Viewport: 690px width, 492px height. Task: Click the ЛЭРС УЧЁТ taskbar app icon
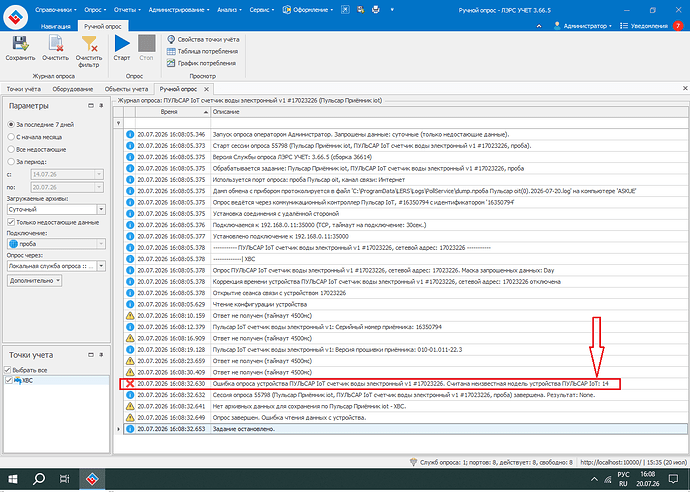tap(92, 479)
